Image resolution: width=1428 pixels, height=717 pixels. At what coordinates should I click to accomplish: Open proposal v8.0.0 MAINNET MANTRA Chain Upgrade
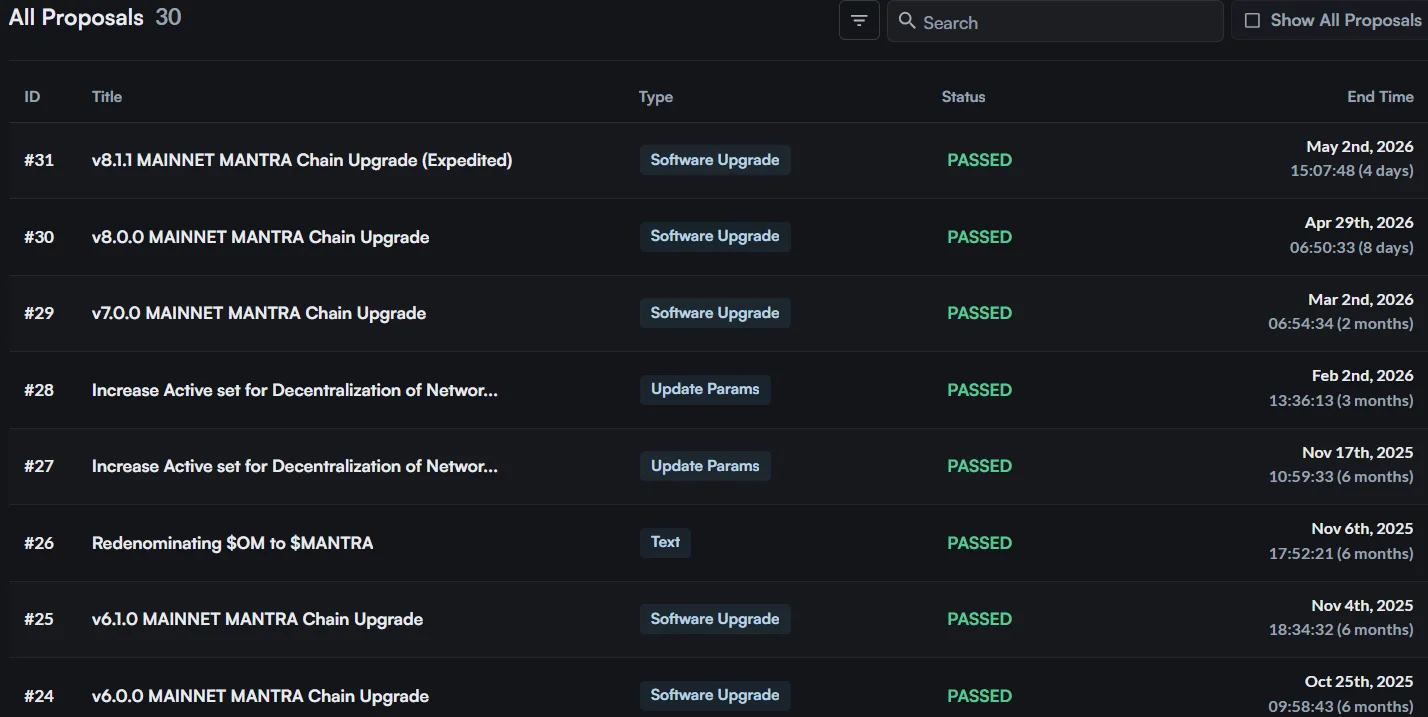261,237
